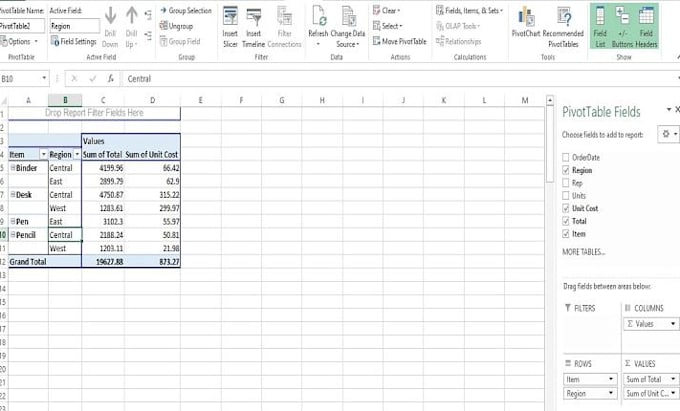
Task: Click the Grand Total cell
Action: coord(45,261)
